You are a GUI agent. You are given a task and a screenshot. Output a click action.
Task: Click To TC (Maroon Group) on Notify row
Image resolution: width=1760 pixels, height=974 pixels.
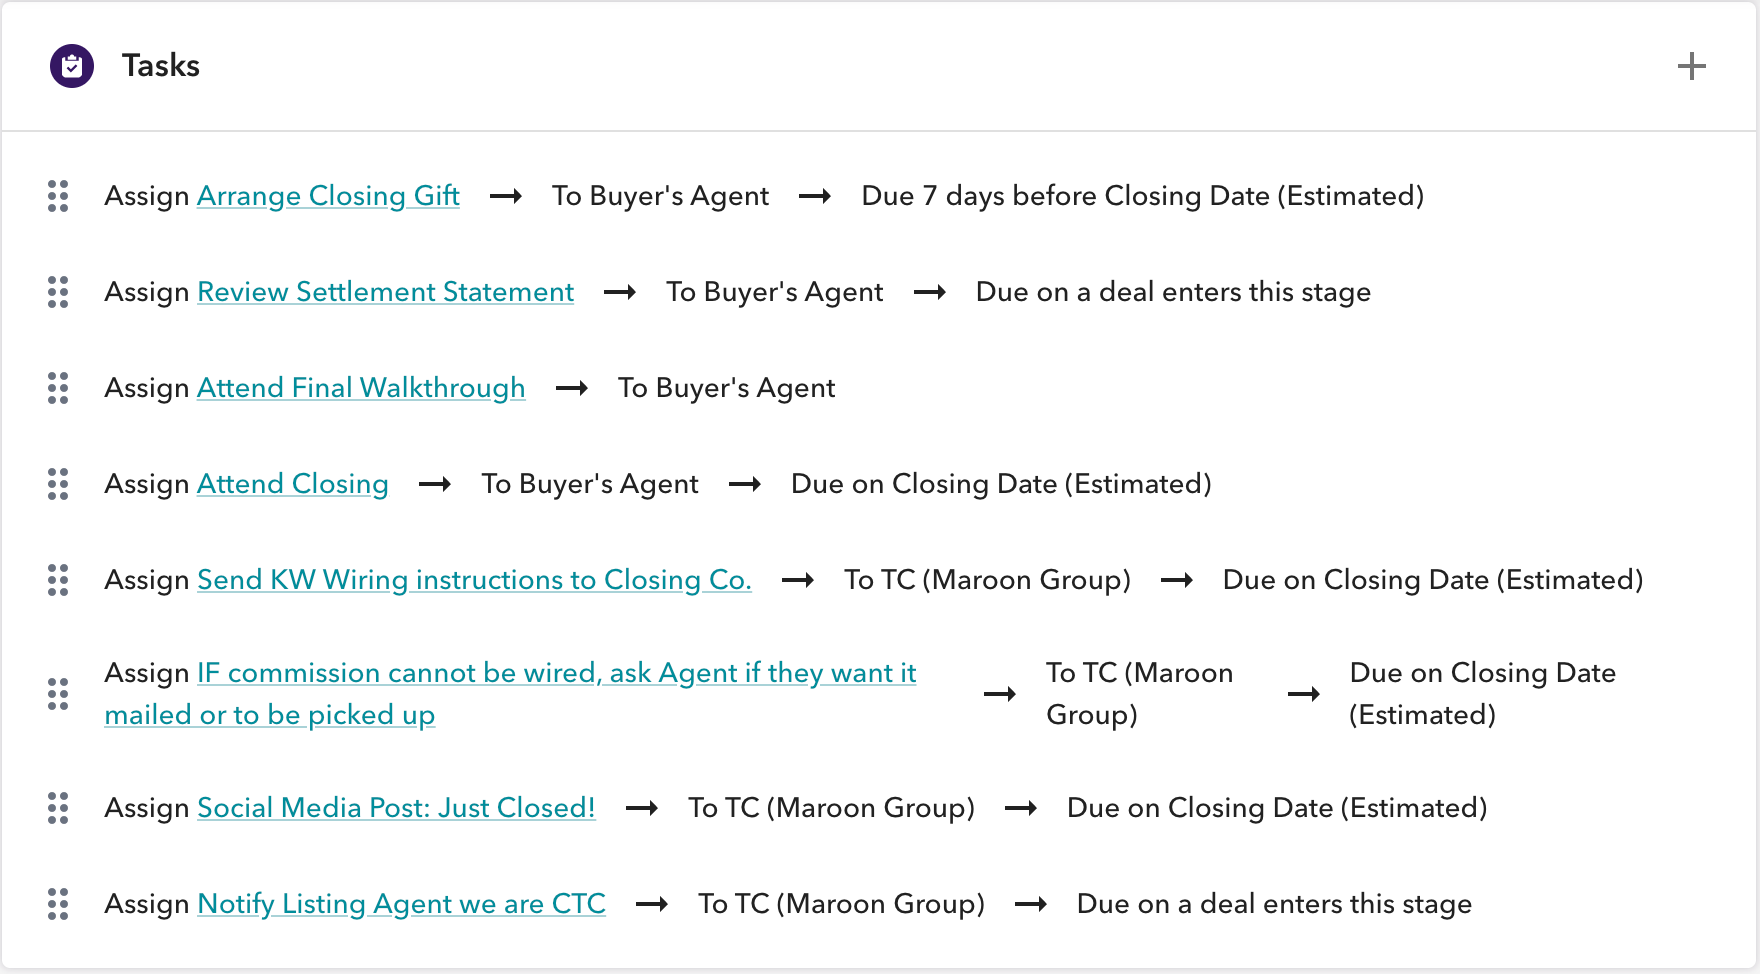(841, 904)
